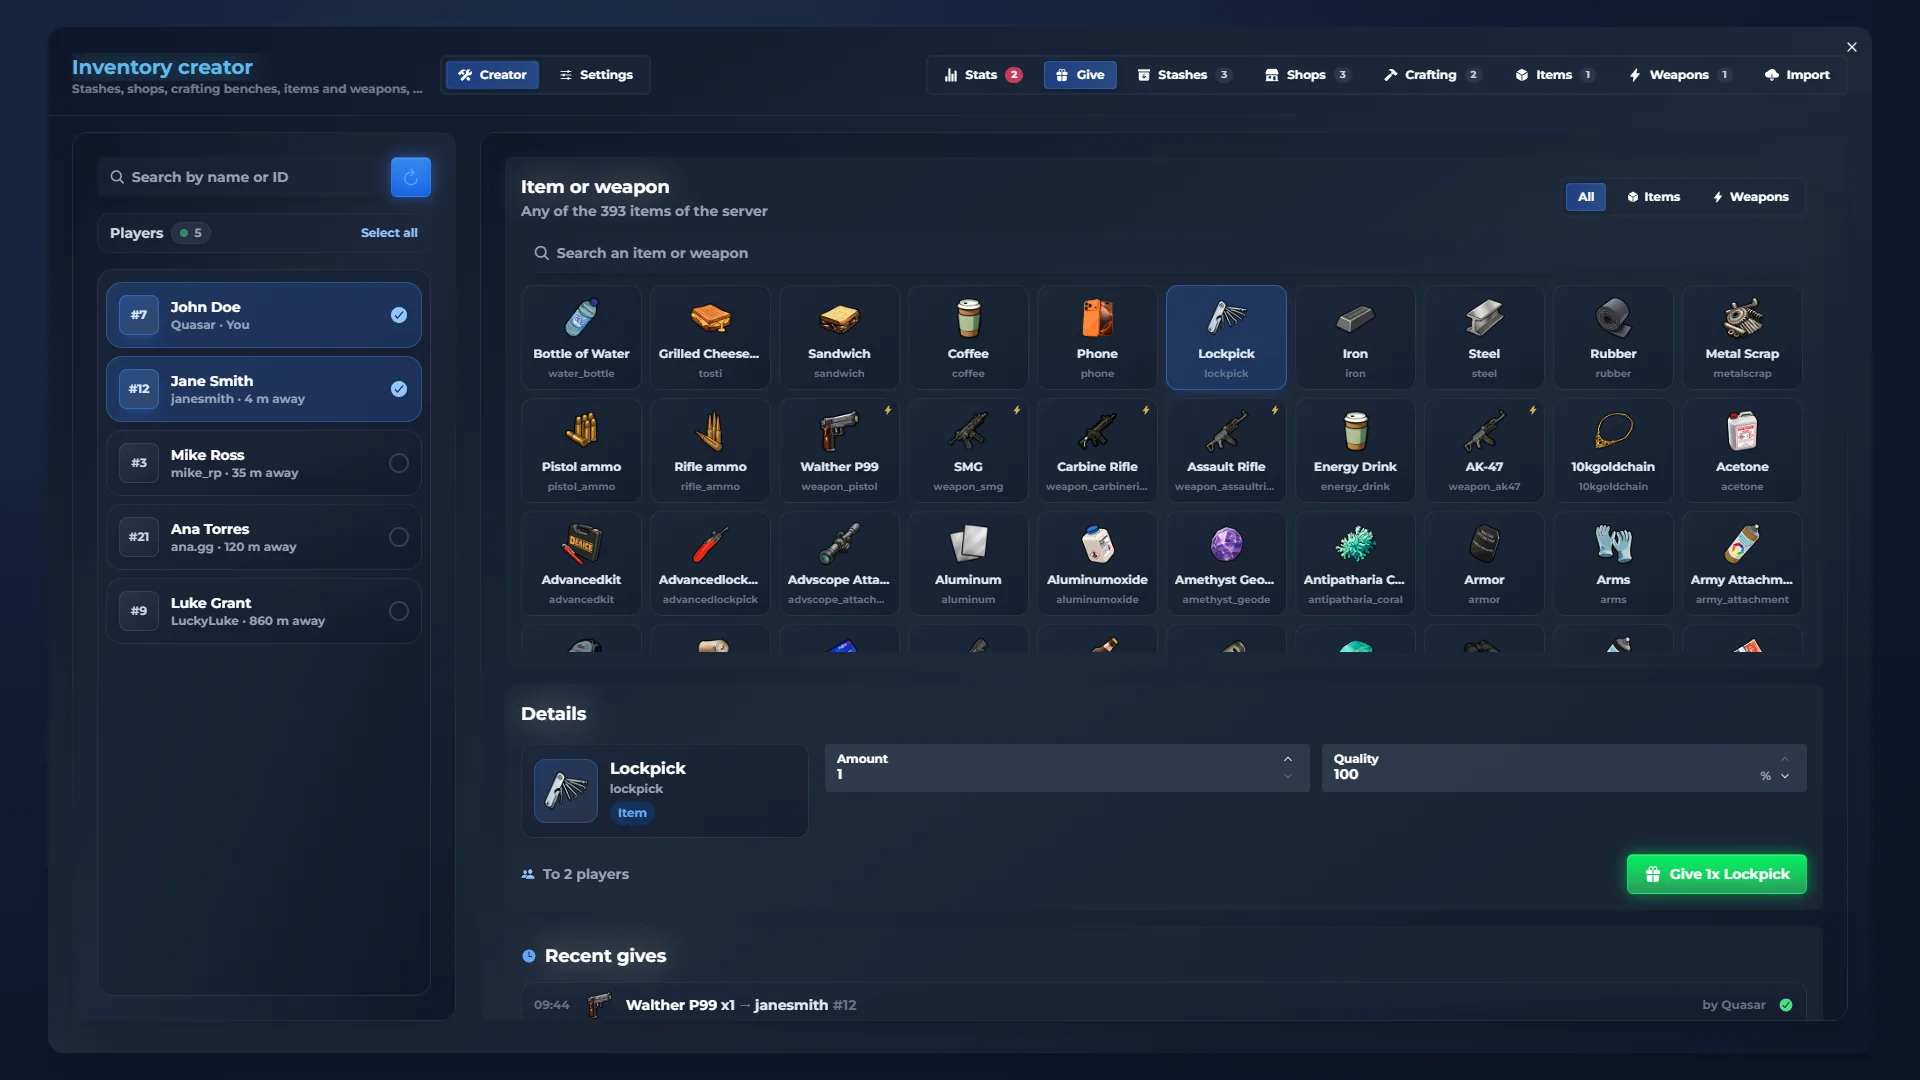This screenshot has height=1080, width=1920.
Task: Open the Import tab
Action: [x=1797, y=75]
